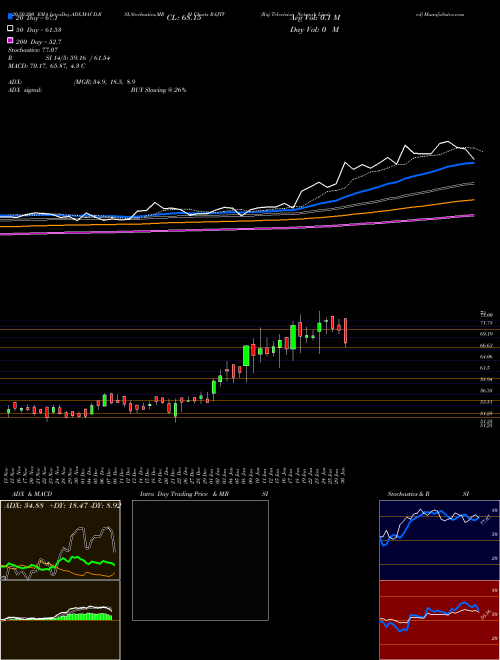Click the ADX 34.88 readout in indicator panel
Screen dimensions: 500x660
24,505
